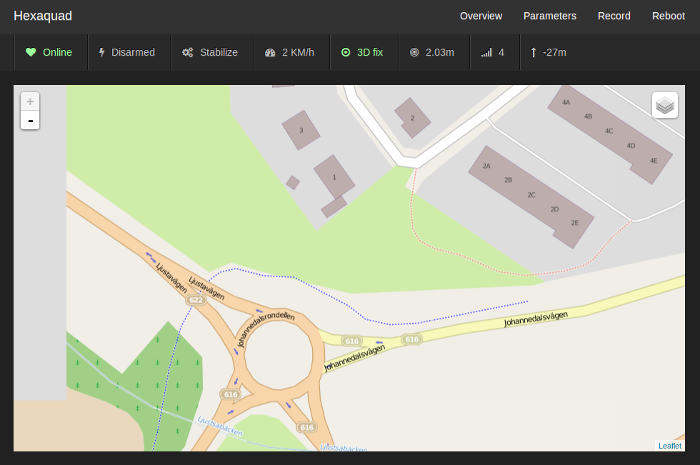700x465 pixels.
Task: Click the Online status text
Action: point(57,52)
